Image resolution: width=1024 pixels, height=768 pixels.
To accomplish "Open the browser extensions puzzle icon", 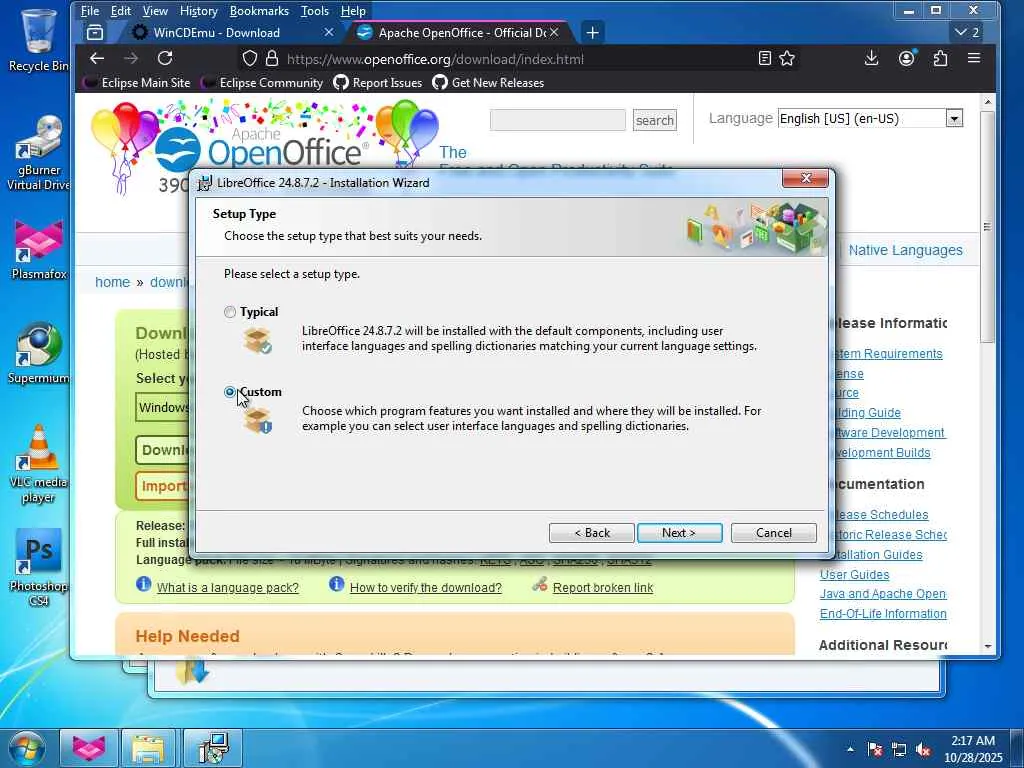I will tap(940, 59).
